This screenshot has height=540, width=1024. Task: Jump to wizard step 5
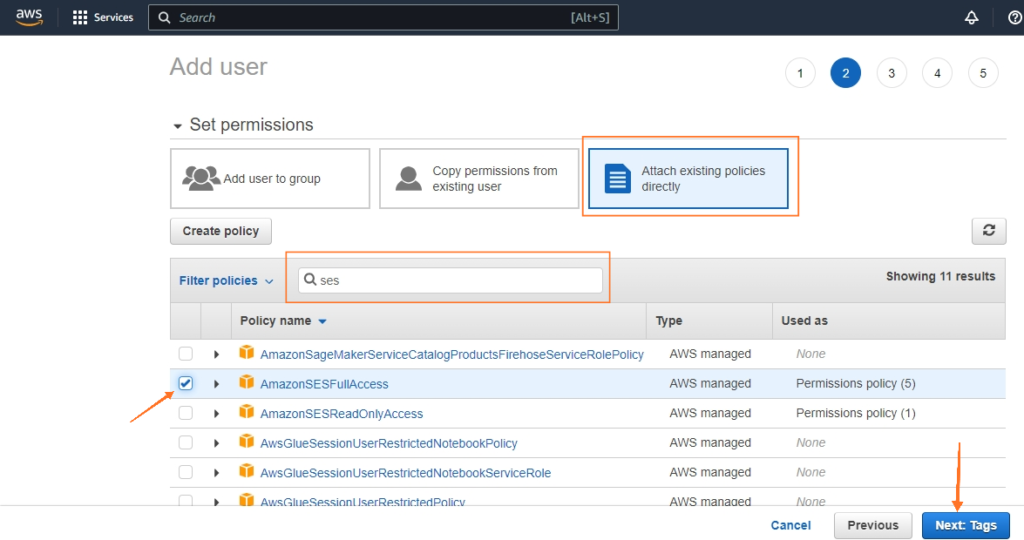point(983,73)
